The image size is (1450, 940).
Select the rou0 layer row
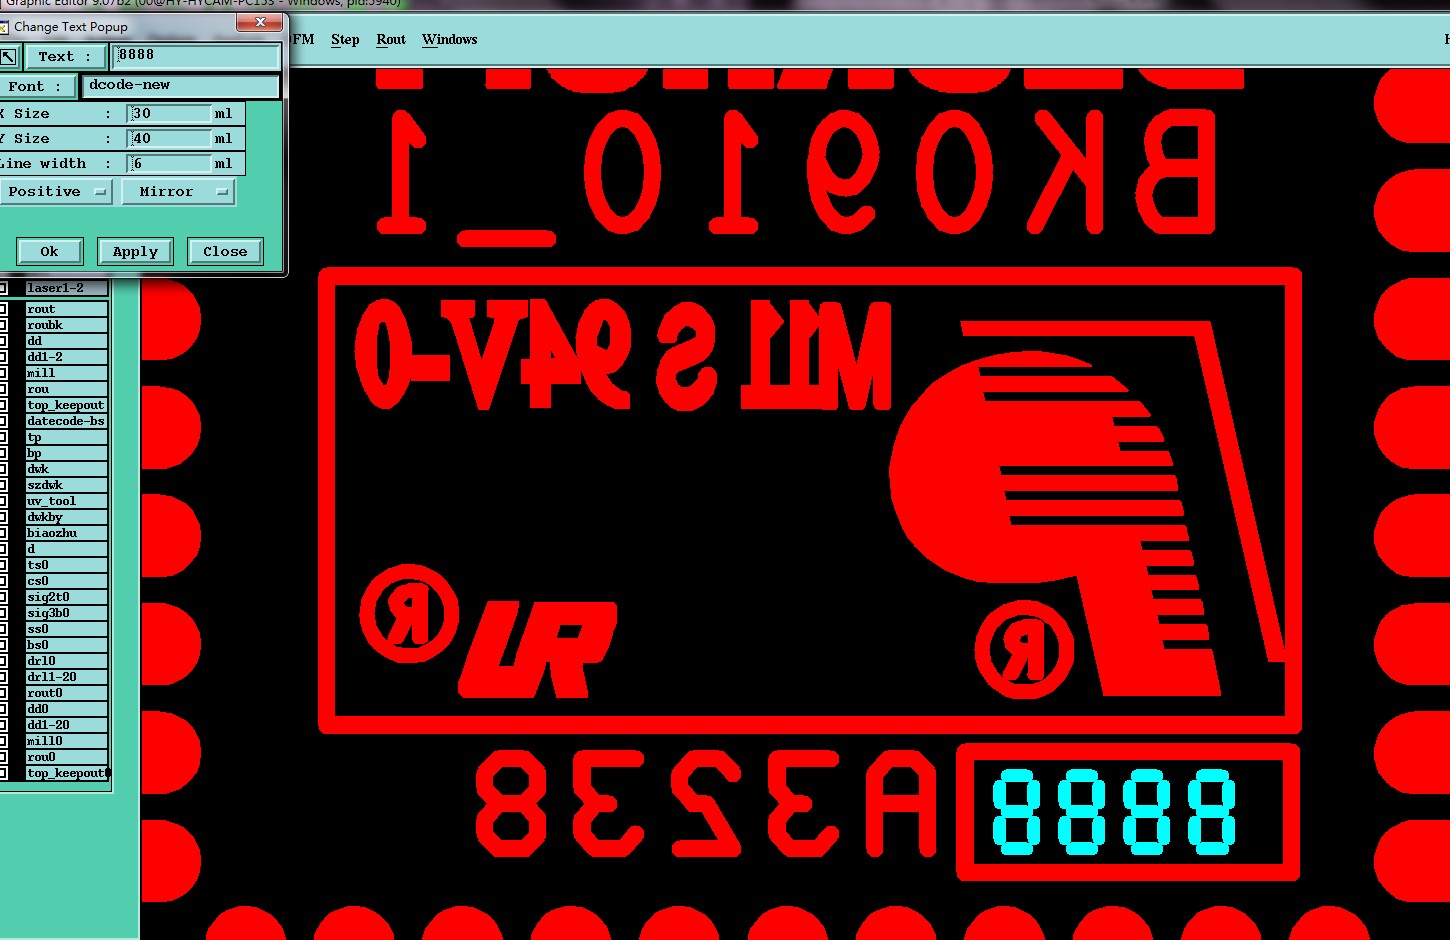click(x=66, y=757)
